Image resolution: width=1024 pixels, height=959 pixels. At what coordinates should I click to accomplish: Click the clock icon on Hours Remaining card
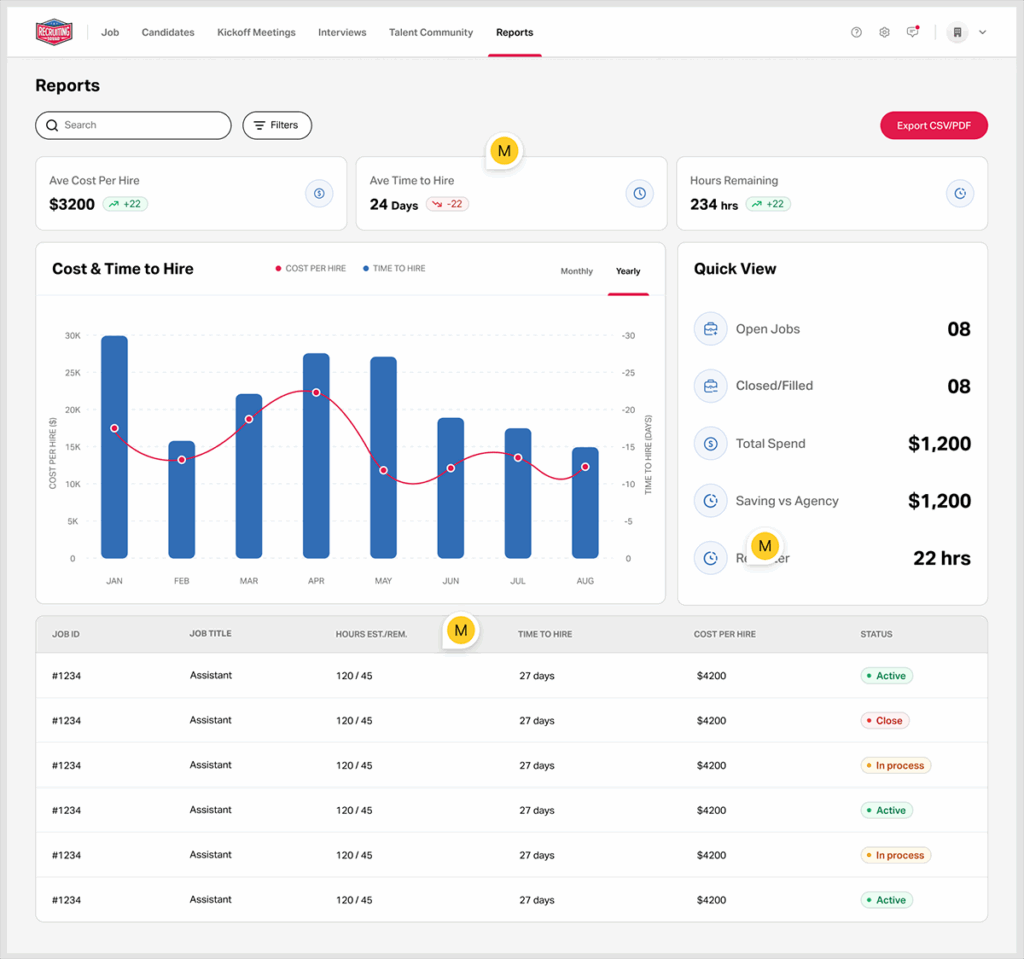pyautogui.click(x=959, y=193)
